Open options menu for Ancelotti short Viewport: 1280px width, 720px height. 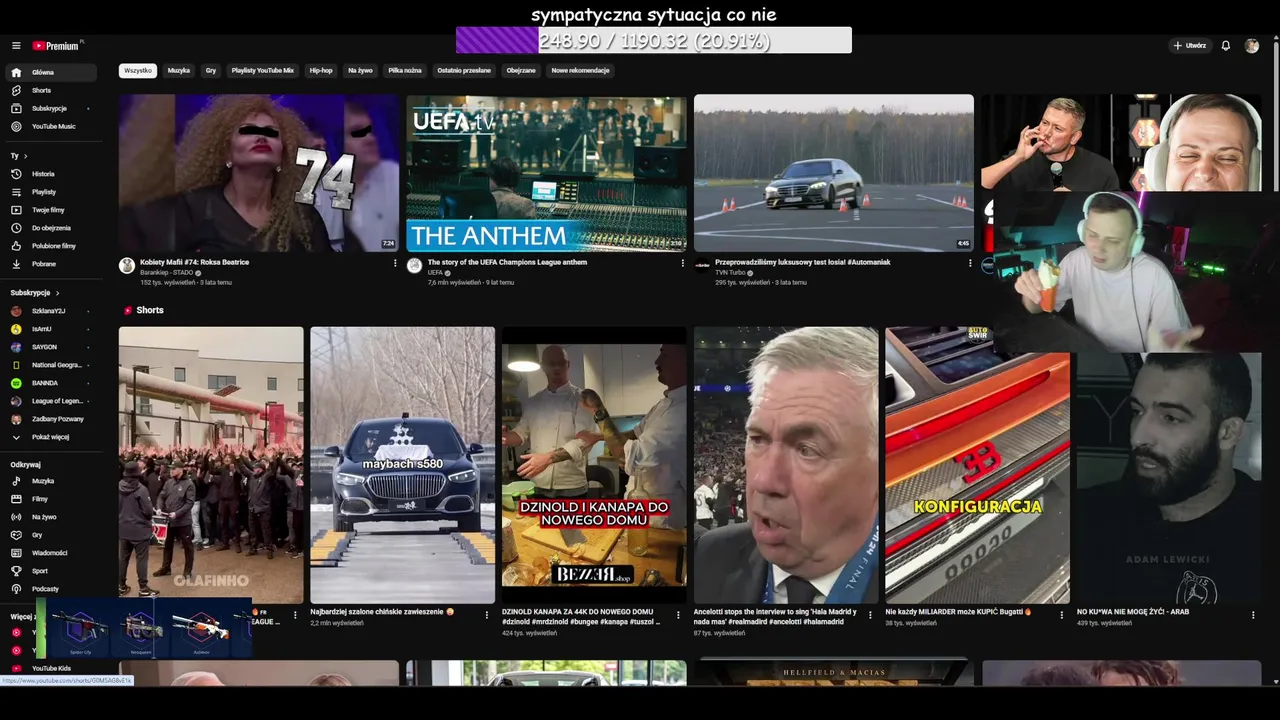point(870,615)
